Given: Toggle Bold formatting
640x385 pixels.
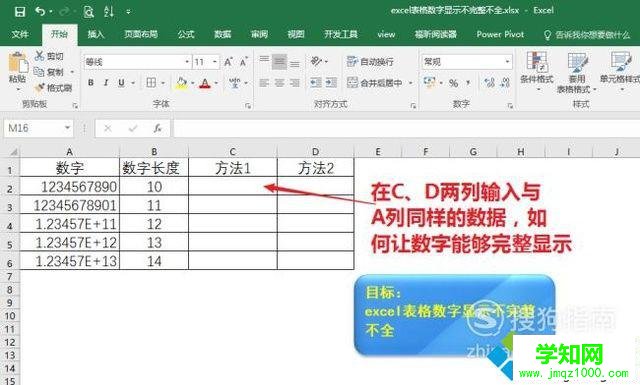Looking at the screenshot, I should click(x=91, y=83).
